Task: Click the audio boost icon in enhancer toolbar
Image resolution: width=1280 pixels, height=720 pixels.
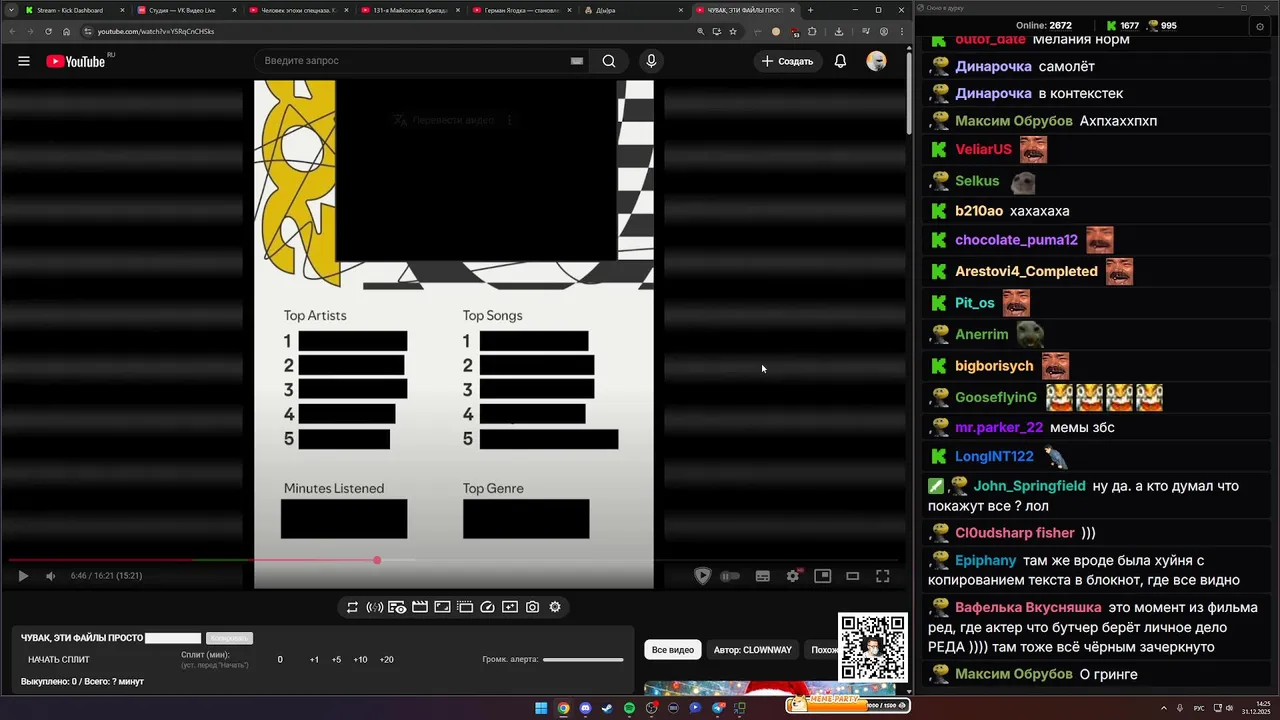Action: [x=375, y=607]
